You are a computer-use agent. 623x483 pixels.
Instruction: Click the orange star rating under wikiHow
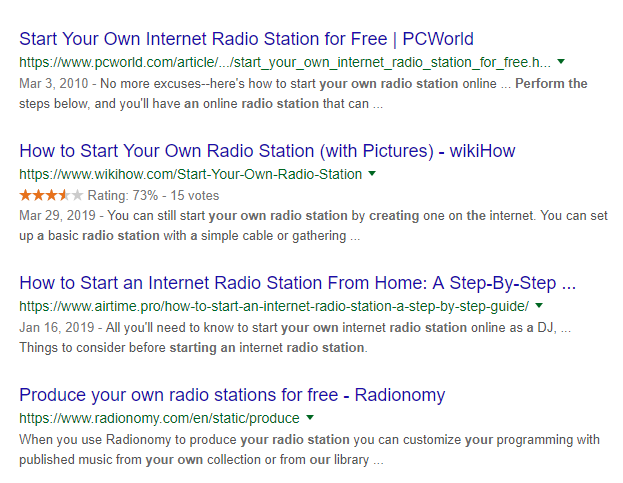click(x=51, y=195)
